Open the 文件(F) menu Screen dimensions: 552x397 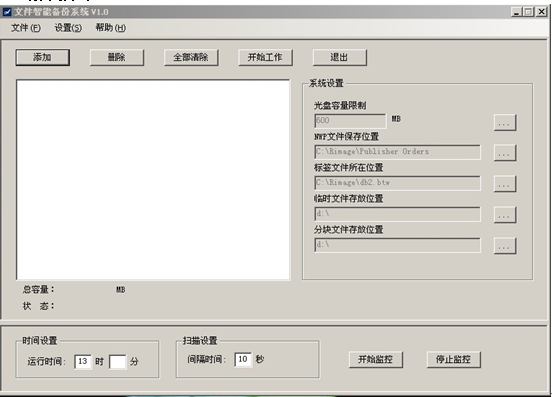coord(26,28)
